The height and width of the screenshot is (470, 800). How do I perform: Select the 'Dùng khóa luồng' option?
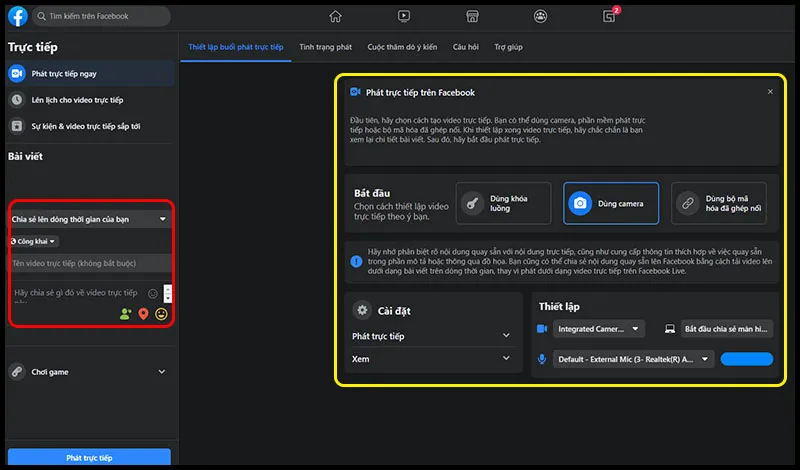pyautogui.click(x=503, y=203)
